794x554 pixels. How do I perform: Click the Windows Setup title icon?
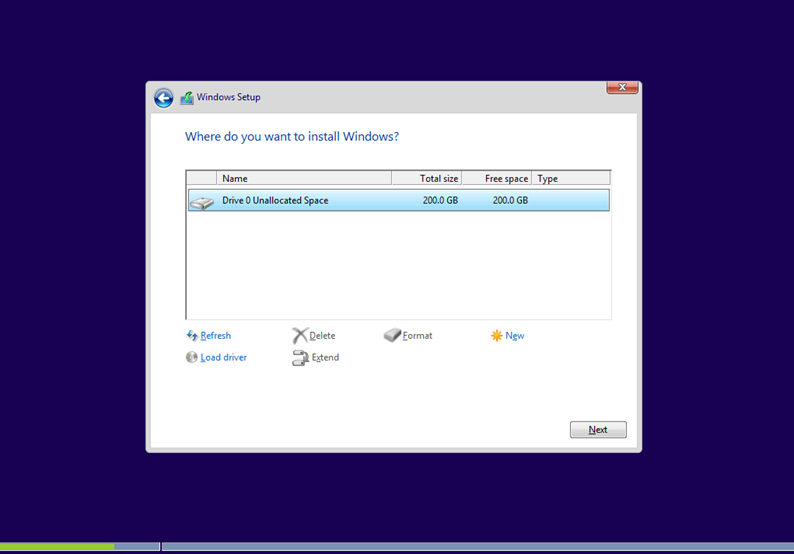pyautogui.click(x=187, y=97)
